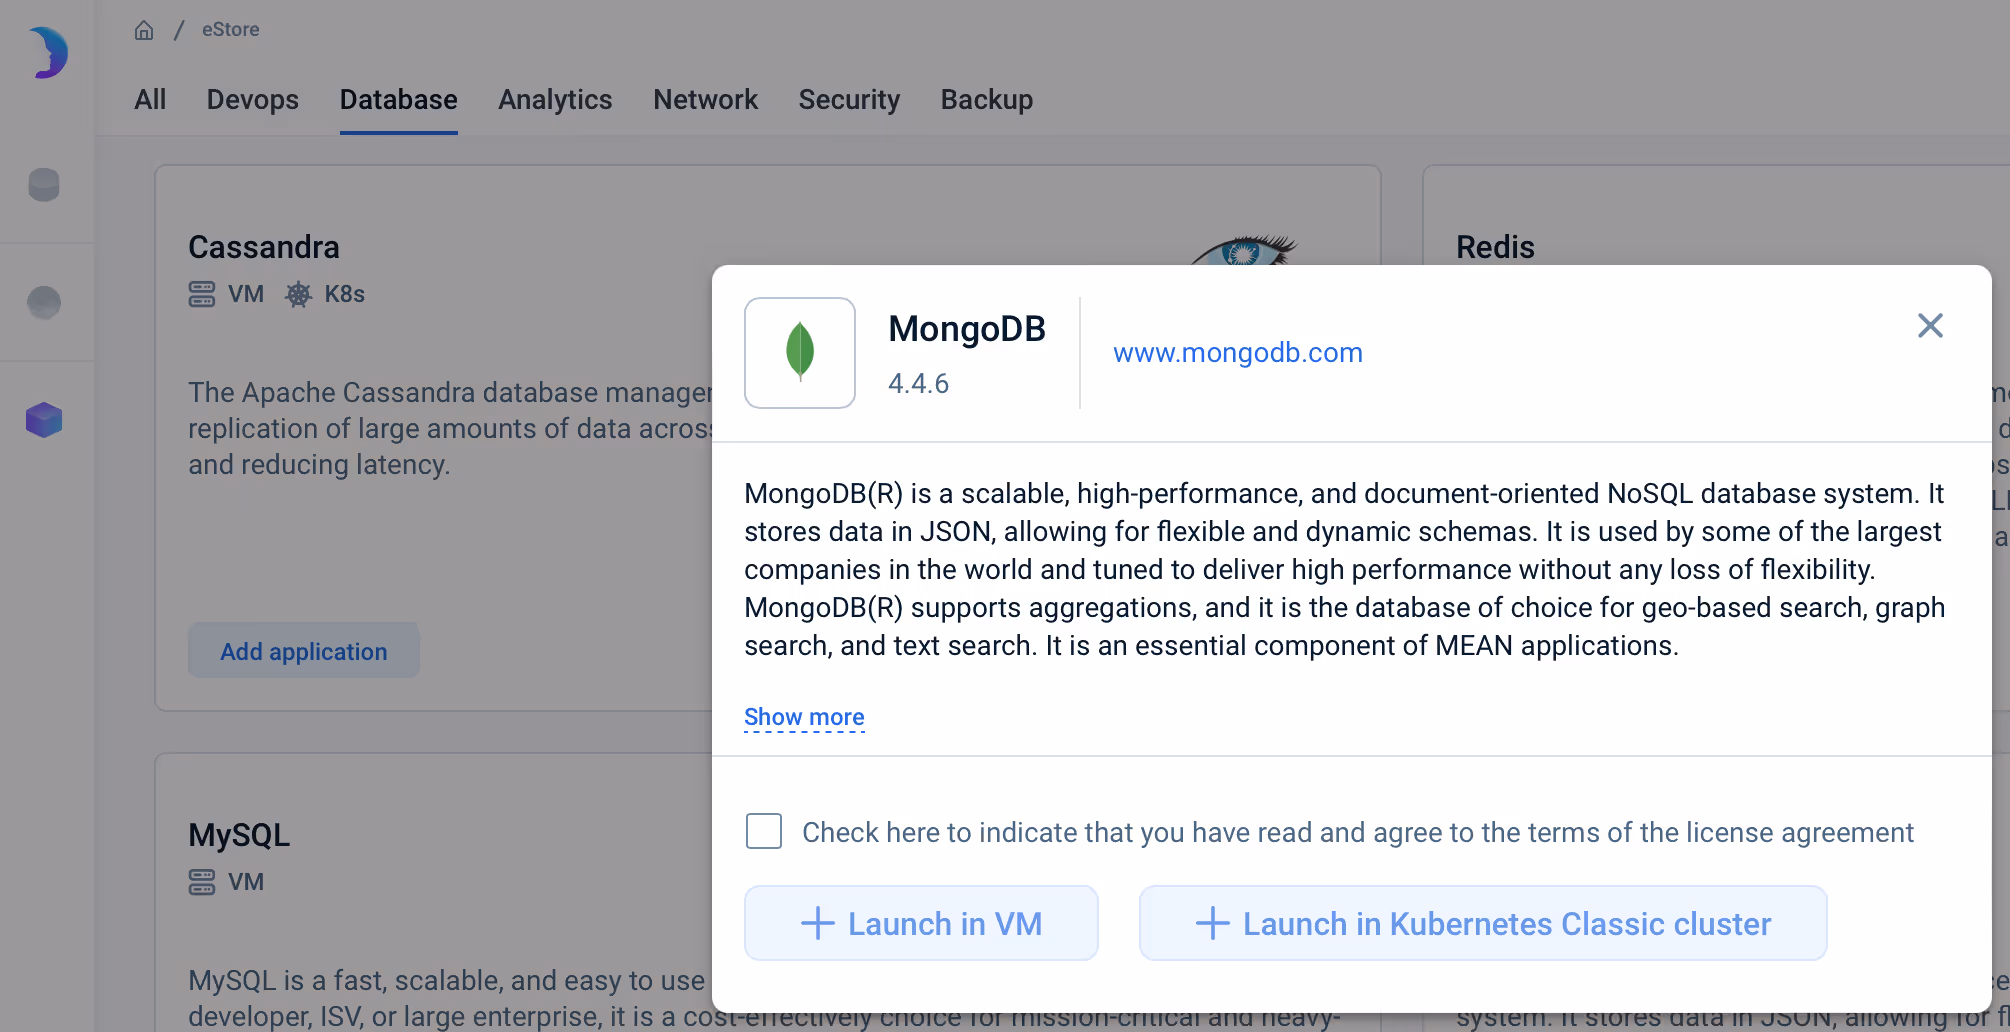Launch MongoDB in VM

tap(920, 923)
